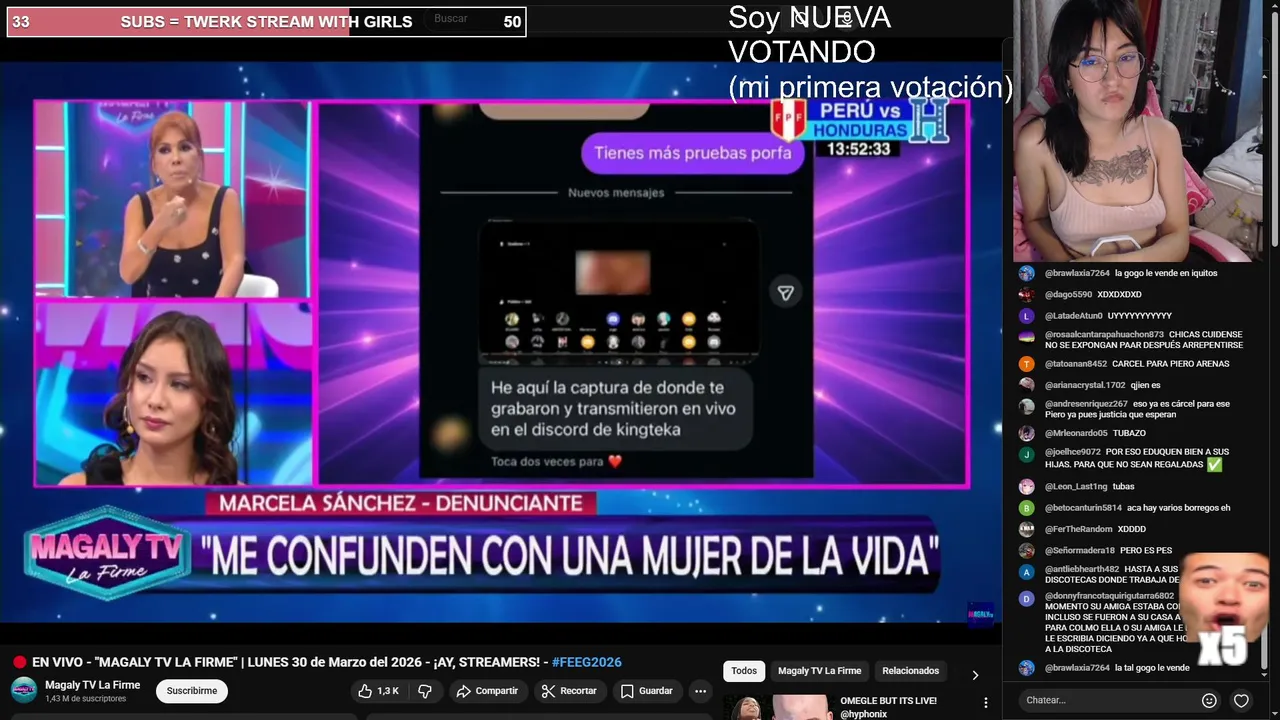The height and width of the screenshot is (720, 1280).
Task: Click avatar of @dago5590 in chat
Action: point(1026,294)
